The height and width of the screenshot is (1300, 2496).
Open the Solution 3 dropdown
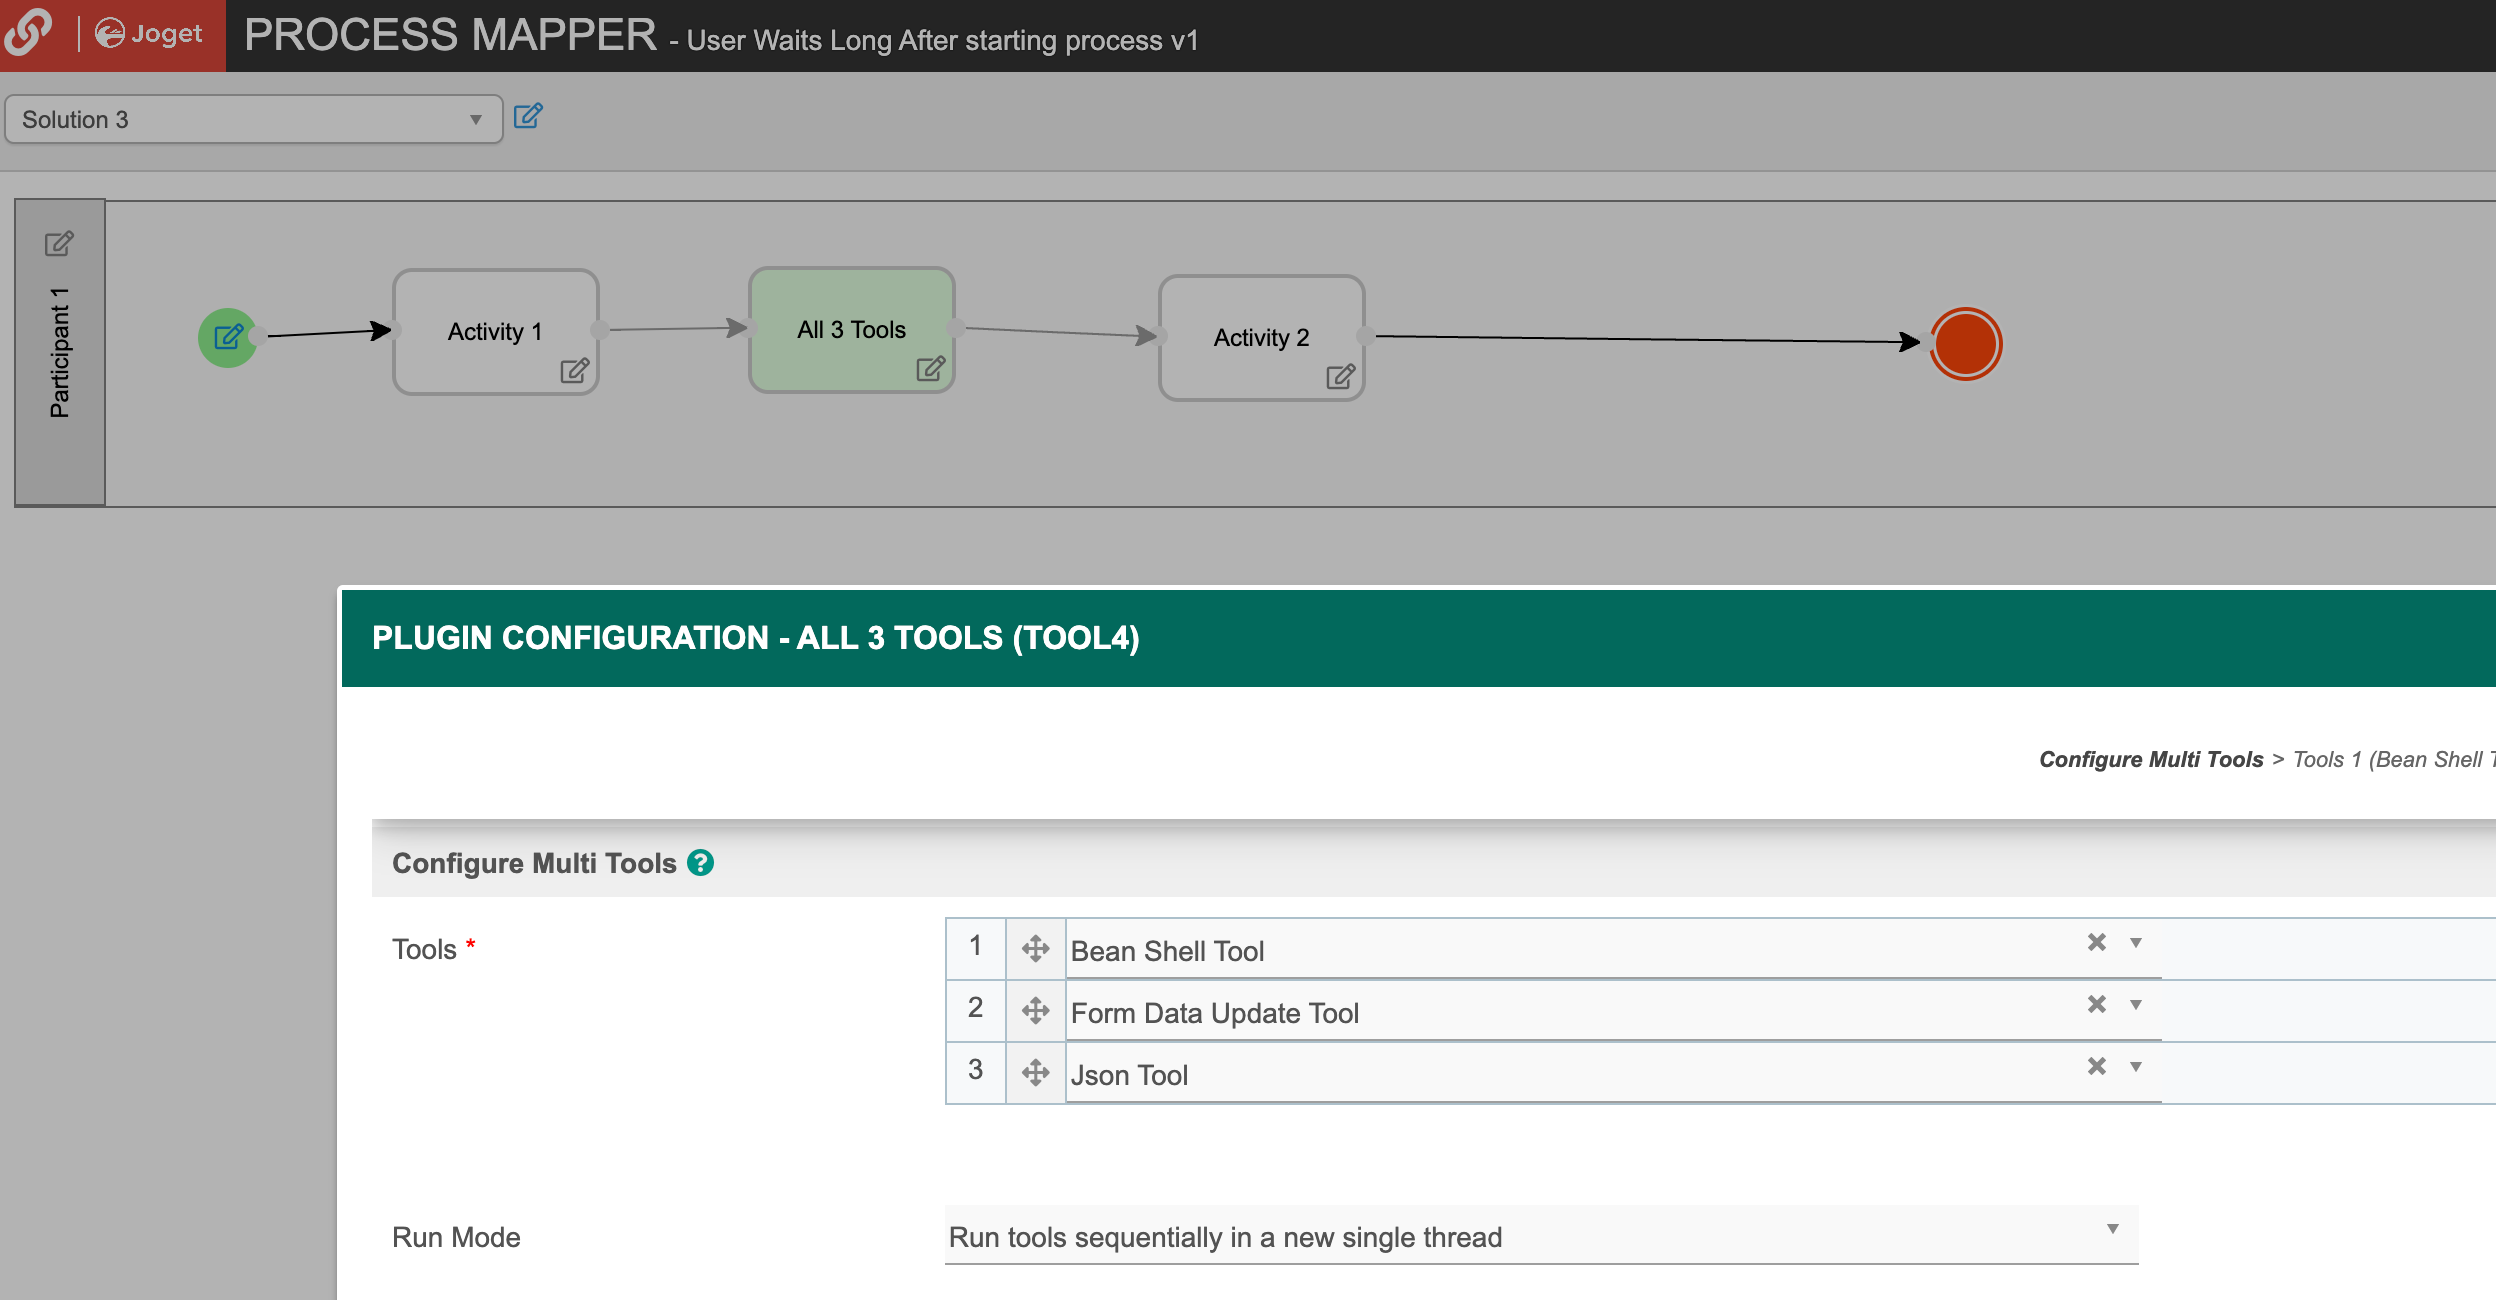click(x=253, y=120)
